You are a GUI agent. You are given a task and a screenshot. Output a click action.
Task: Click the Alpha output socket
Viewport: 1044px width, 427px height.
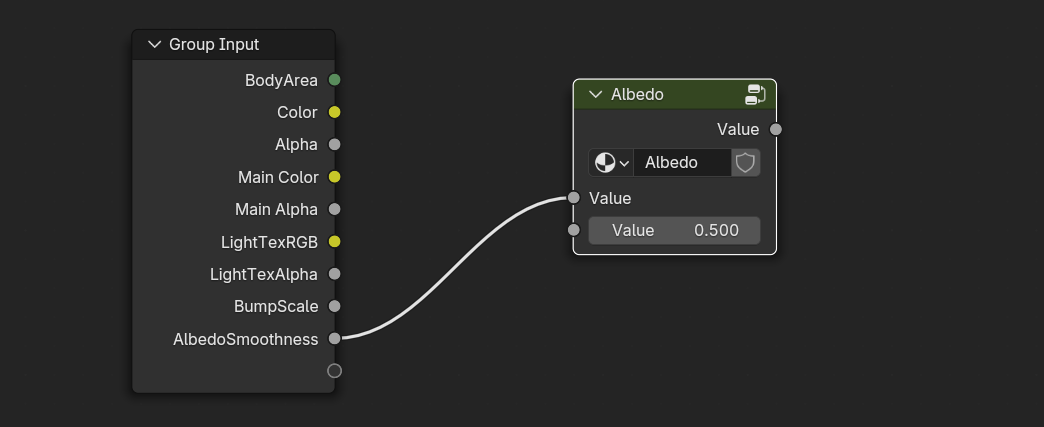[x=335, y=145]
